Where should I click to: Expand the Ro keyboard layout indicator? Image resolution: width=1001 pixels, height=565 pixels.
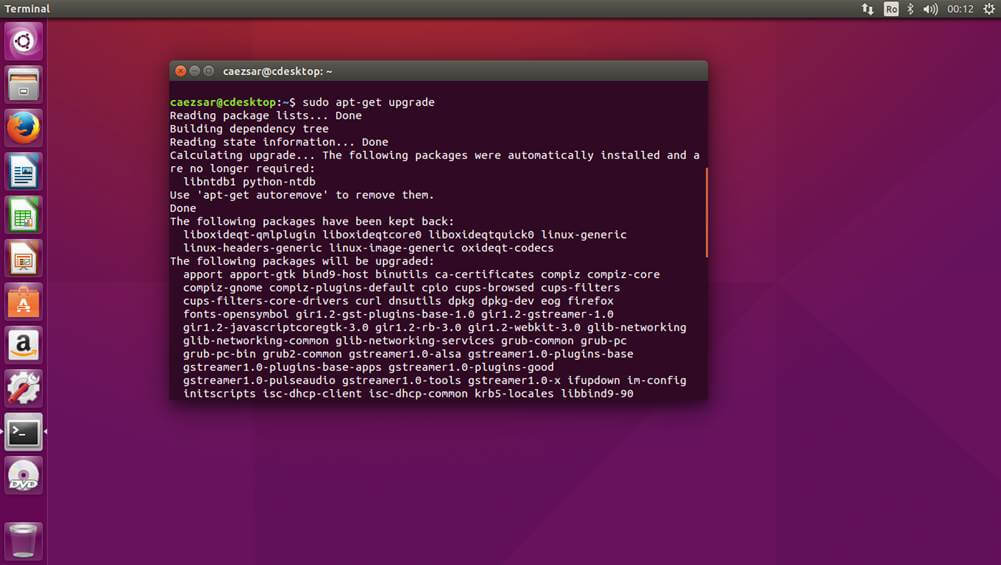(891, 9)
